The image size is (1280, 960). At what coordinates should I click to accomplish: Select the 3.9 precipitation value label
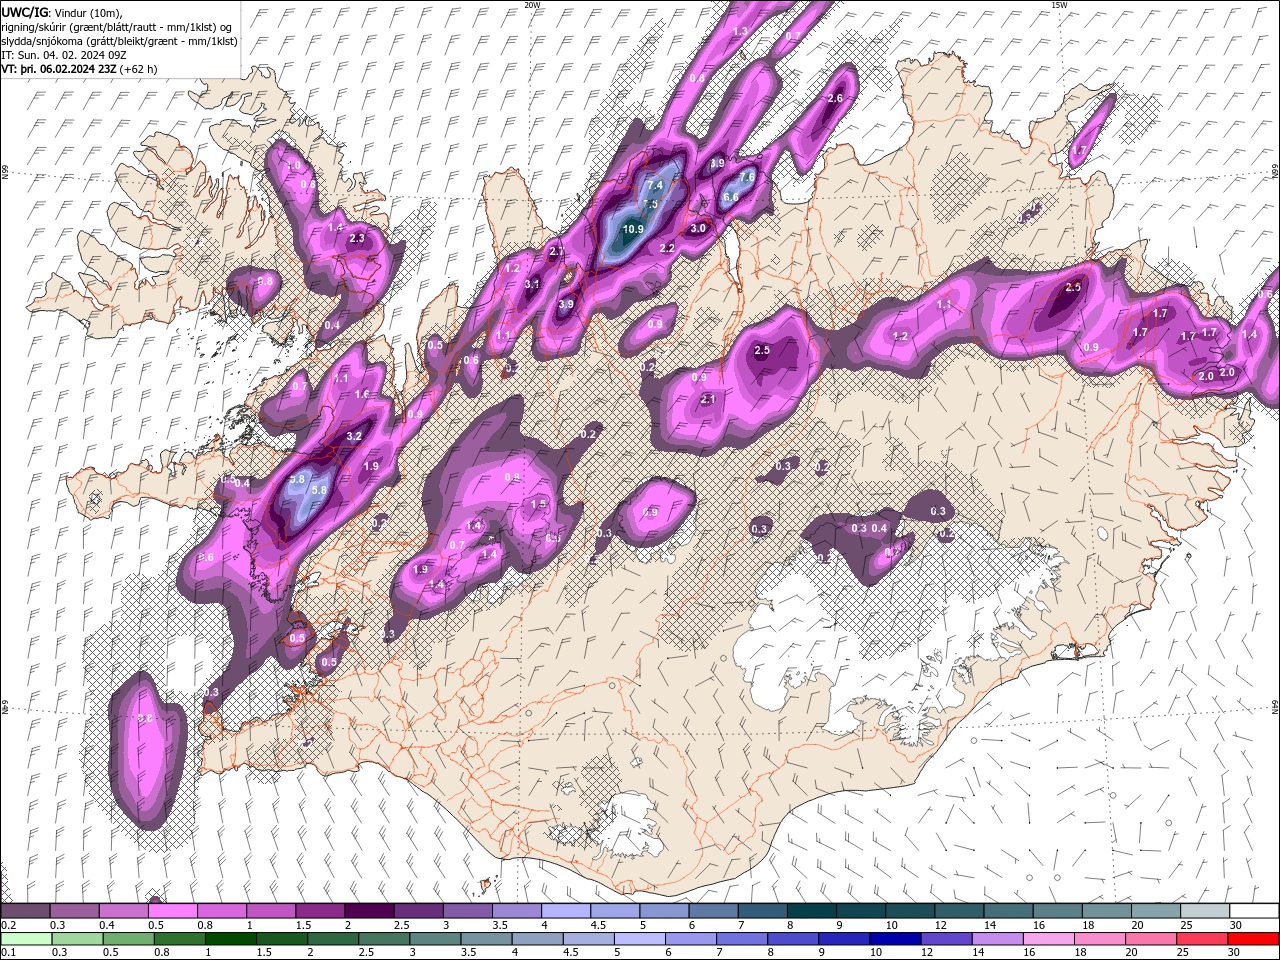tap(566, 305)
